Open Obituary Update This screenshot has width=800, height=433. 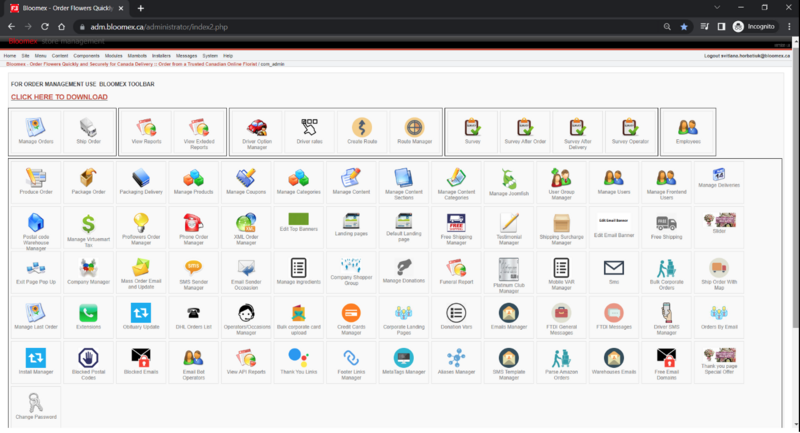coord(141,317)
